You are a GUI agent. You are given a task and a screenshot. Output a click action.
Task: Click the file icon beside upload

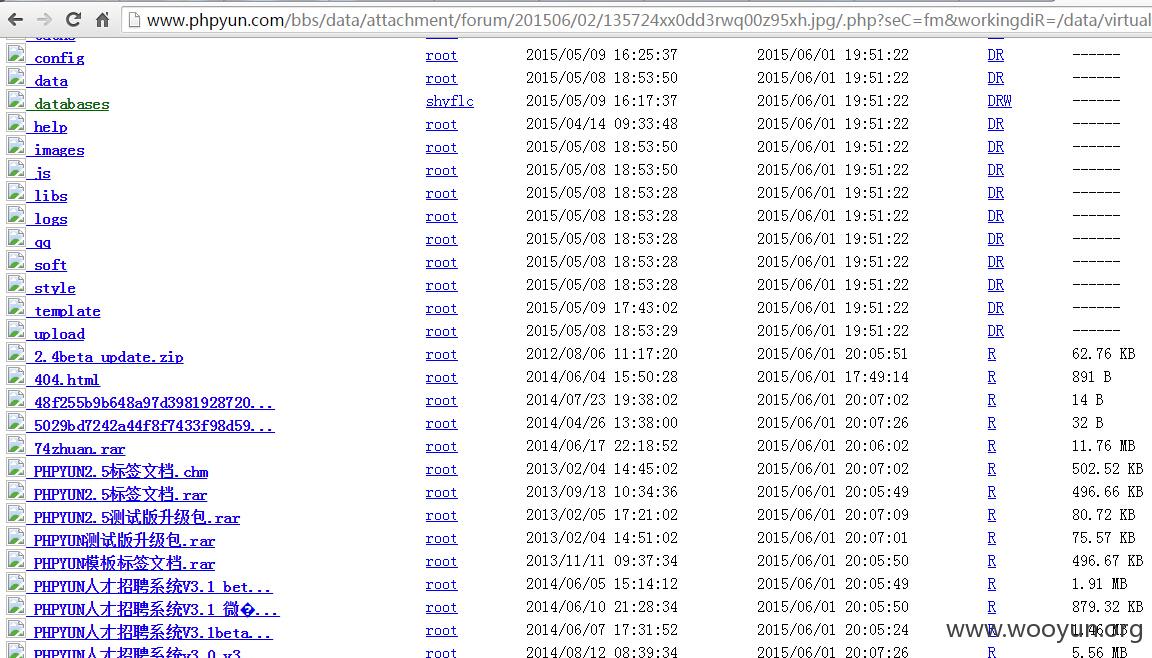[x=16, y=330]
